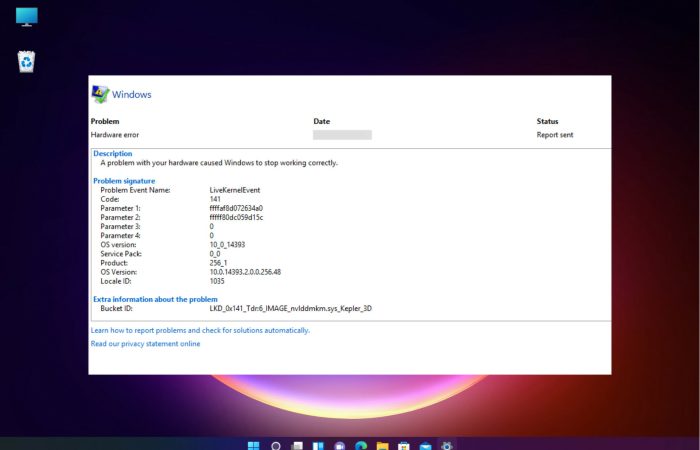Screen dimensions: 700x450
Task: Click the 'Problem' column header
Action: tap(105, 121)
